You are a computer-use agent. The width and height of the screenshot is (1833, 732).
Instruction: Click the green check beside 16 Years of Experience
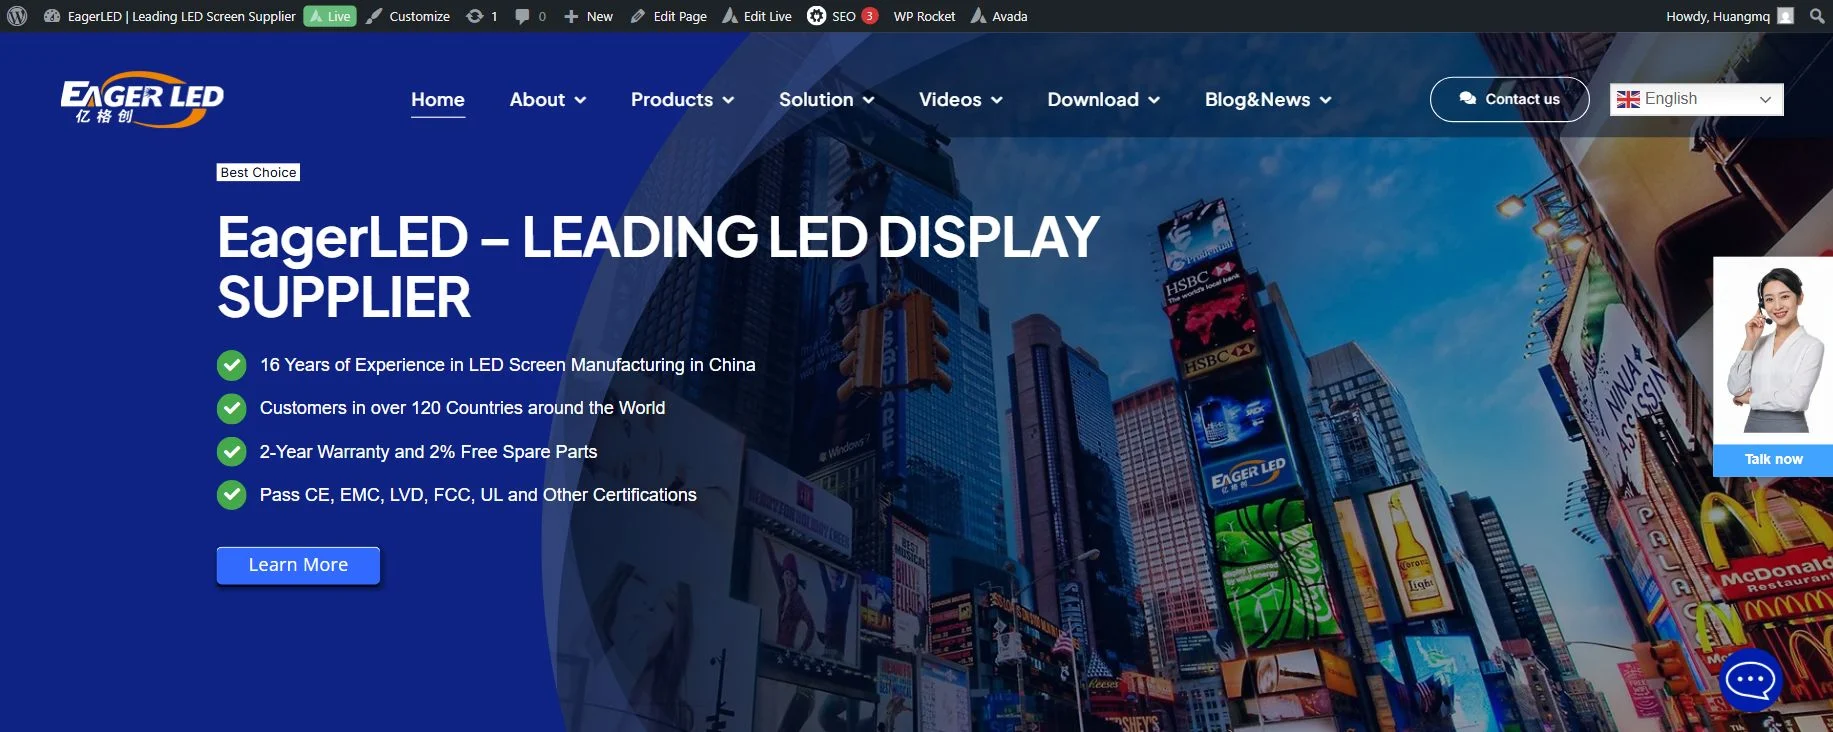[x=232, y=365]
